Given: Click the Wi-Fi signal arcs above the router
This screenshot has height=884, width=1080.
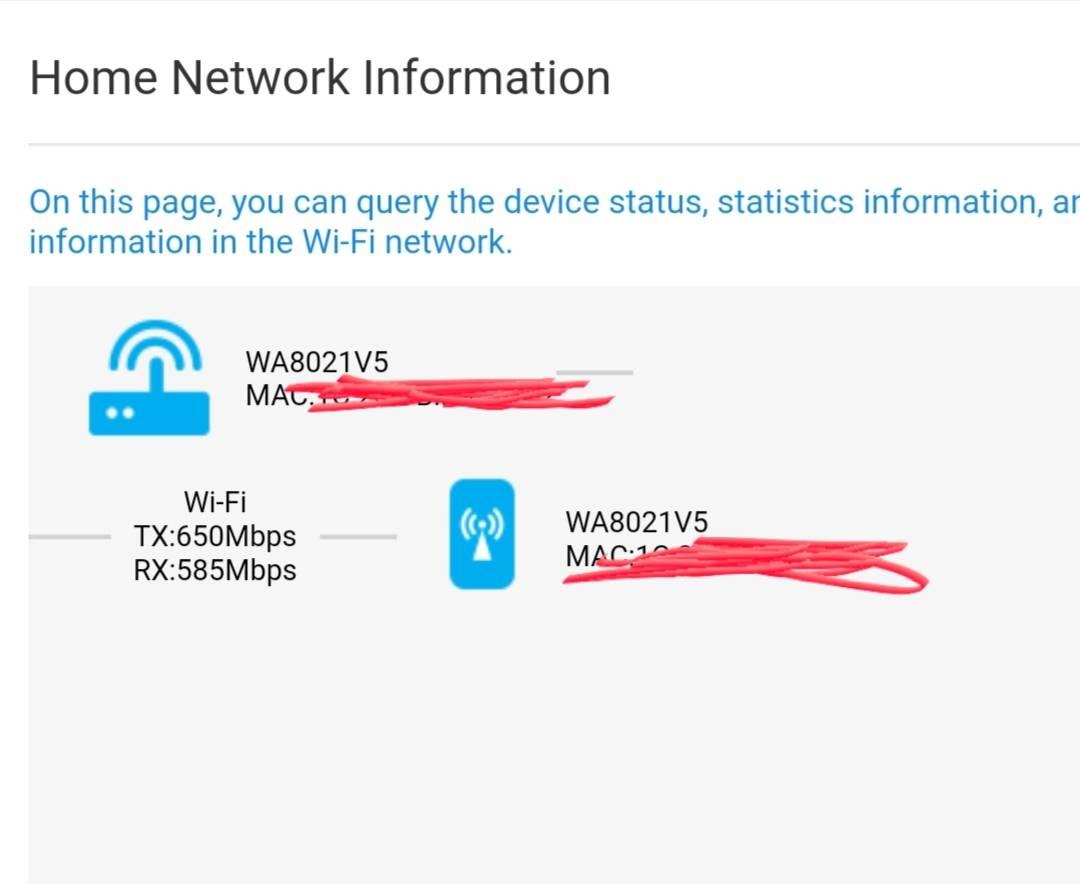Looking at the screenshot, I should click(156, 345).
